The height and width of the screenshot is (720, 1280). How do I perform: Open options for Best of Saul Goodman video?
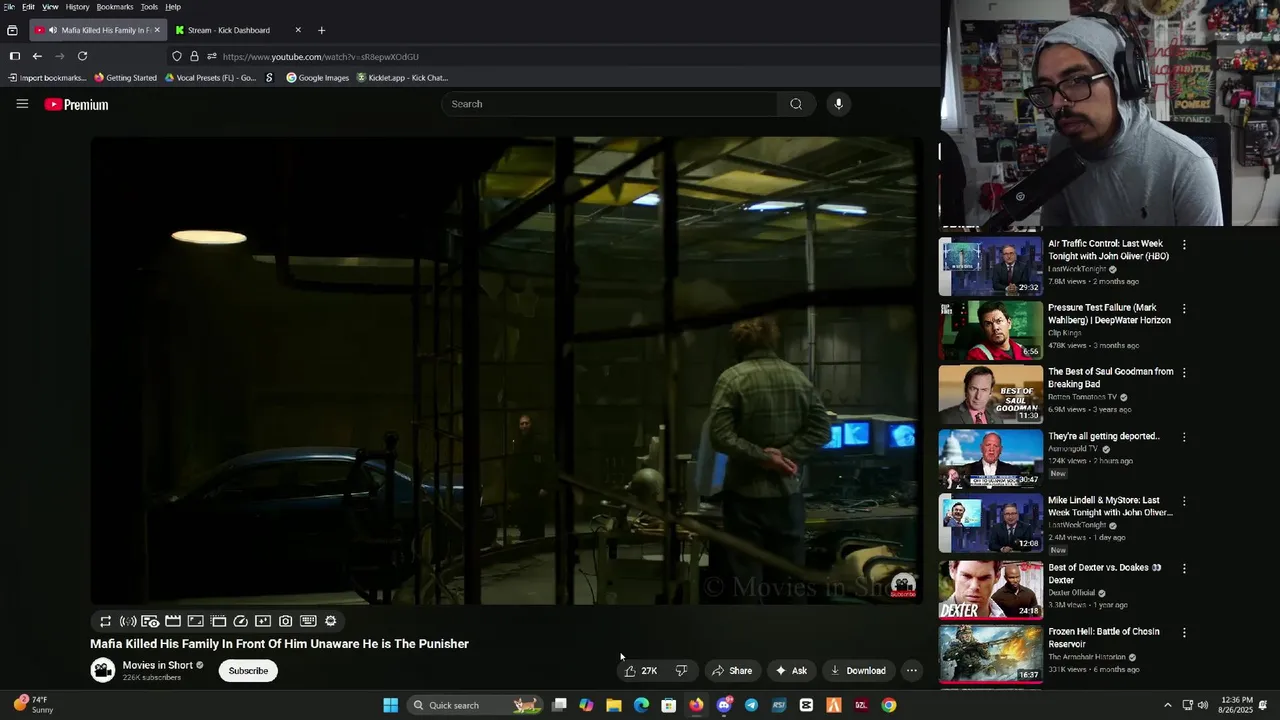(x=1184, y=373)
